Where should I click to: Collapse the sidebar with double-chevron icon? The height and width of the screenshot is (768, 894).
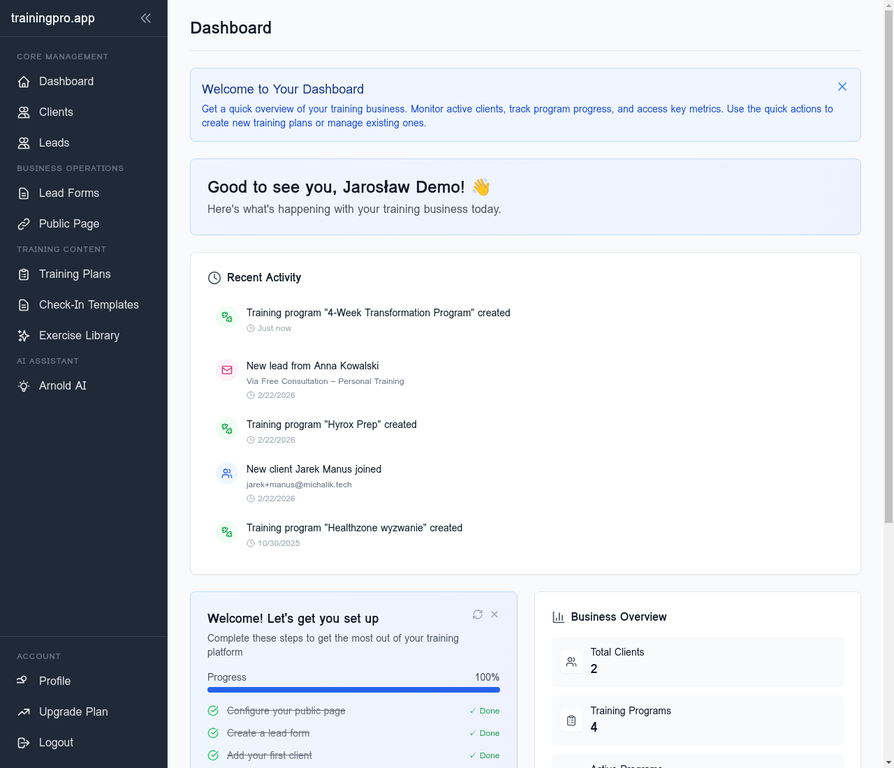[x=146, y=18]
